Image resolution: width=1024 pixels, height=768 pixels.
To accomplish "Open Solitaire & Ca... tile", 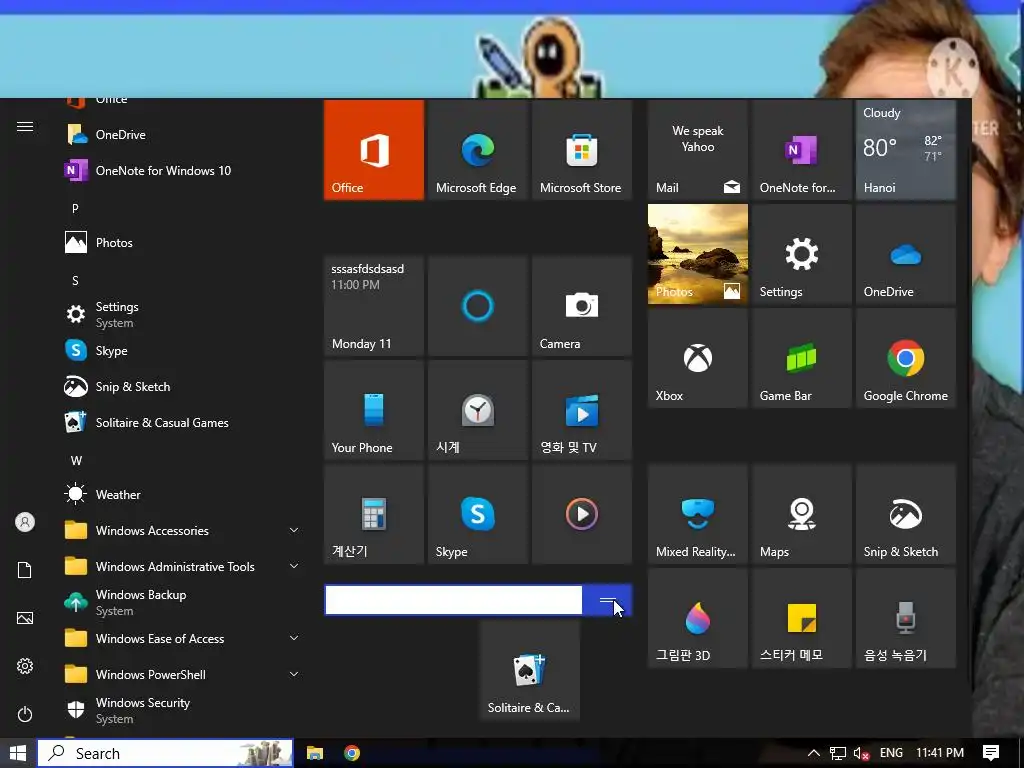I will click(529, 670).
